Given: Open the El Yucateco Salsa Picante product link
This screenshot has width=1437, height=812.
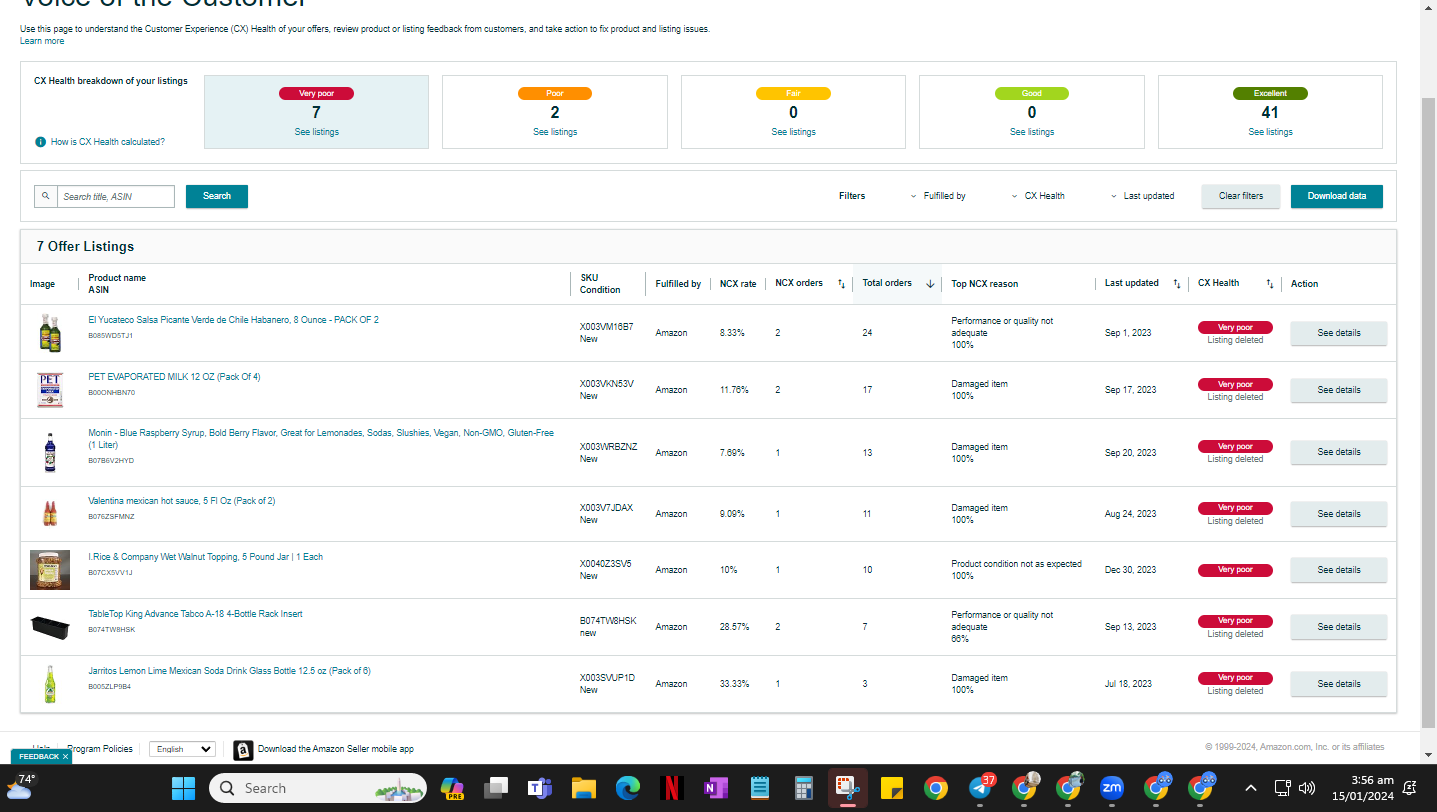Looking at the screenshot, I should [233, 320].
